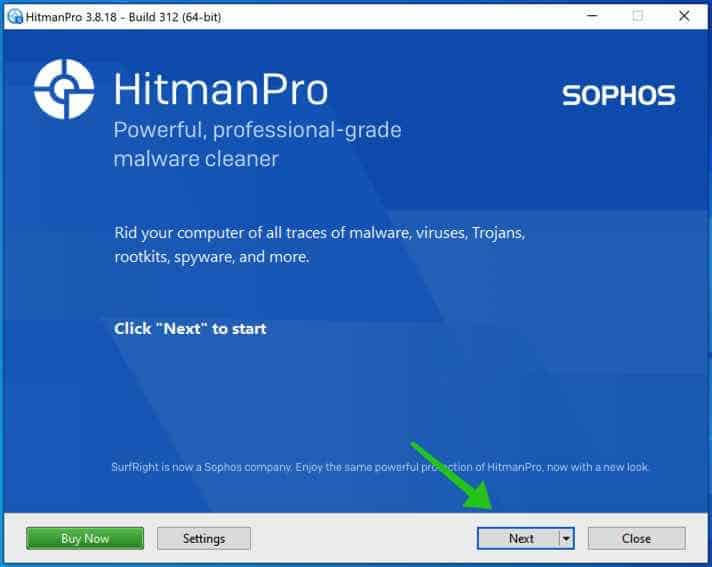The image size is (712, 567).
Task: Click the 'HitmanPro 3.8.18 - Build 312' window title
Action: [x=124, y=17]
